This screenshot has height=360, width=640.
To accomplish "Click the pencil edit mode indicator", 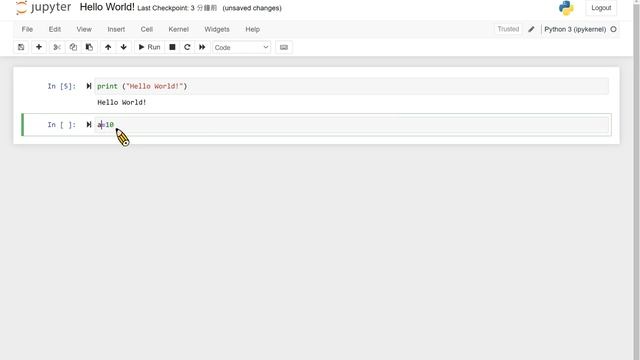I will click(x=531, y=29).
